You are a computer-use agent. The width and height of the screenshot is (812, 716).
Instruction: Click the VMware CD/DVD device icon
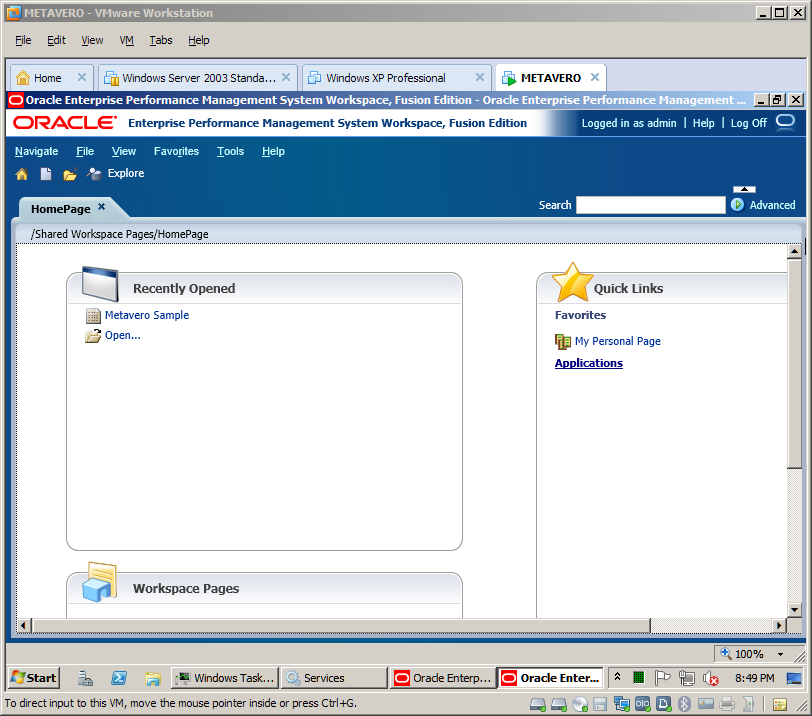(580, 704)
